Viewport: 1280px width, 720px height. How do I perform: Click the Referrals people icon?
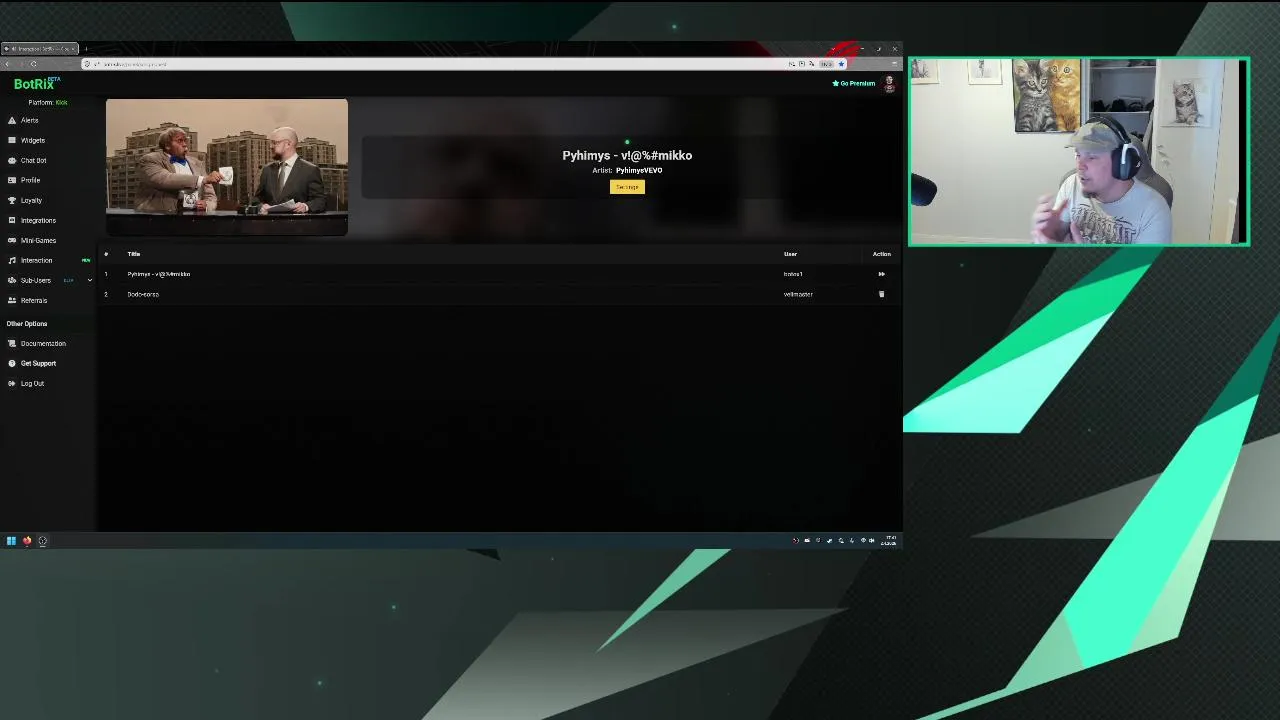12,300
